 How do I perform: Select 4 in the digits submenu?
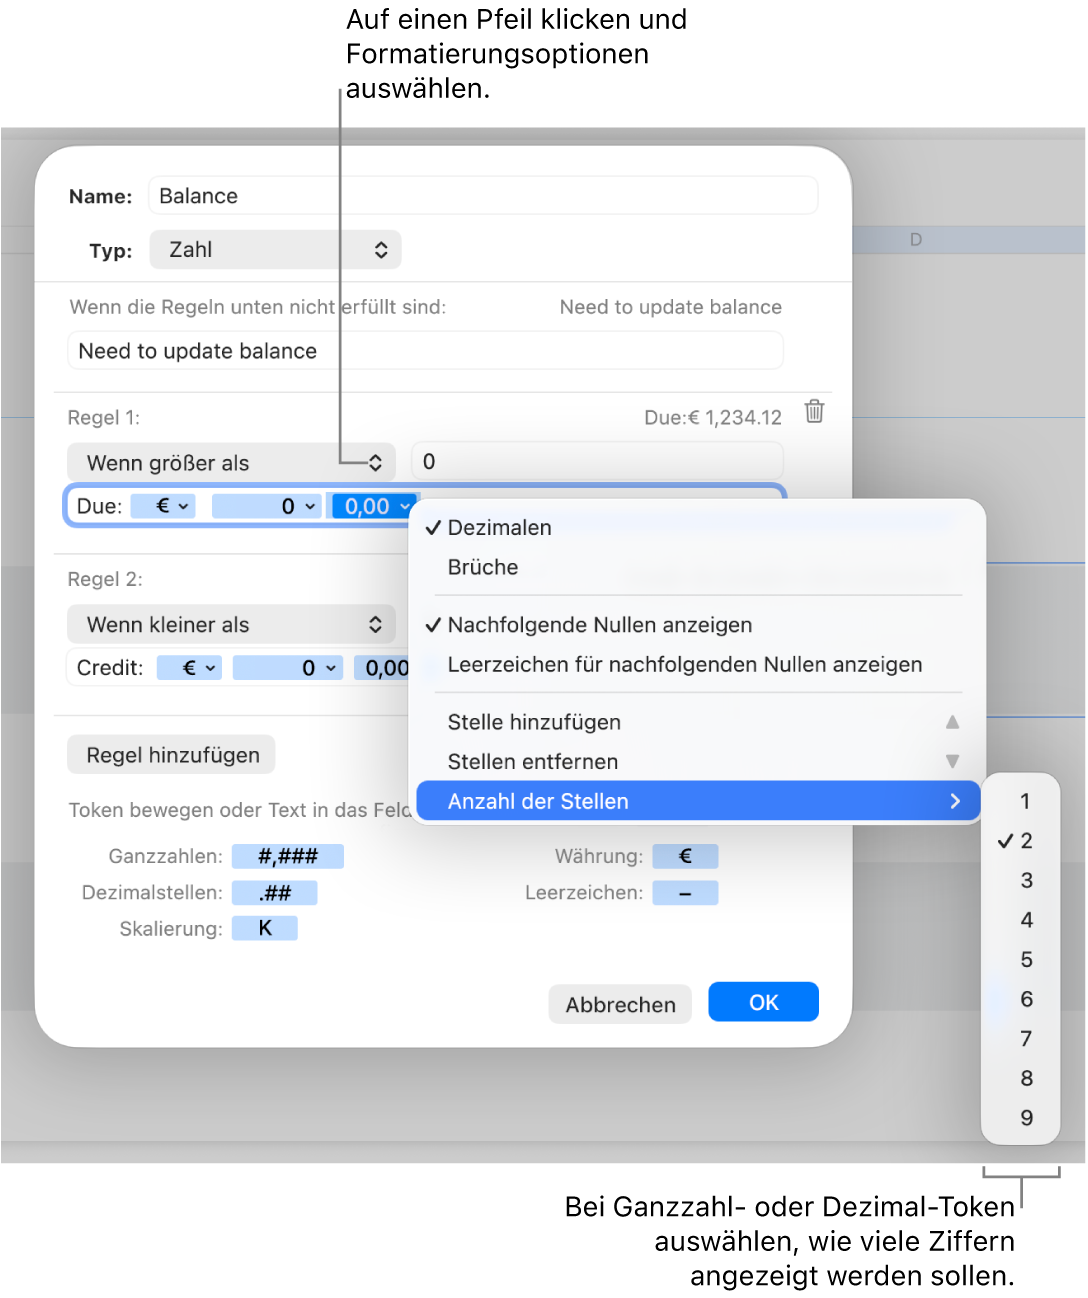[1021, 920]
